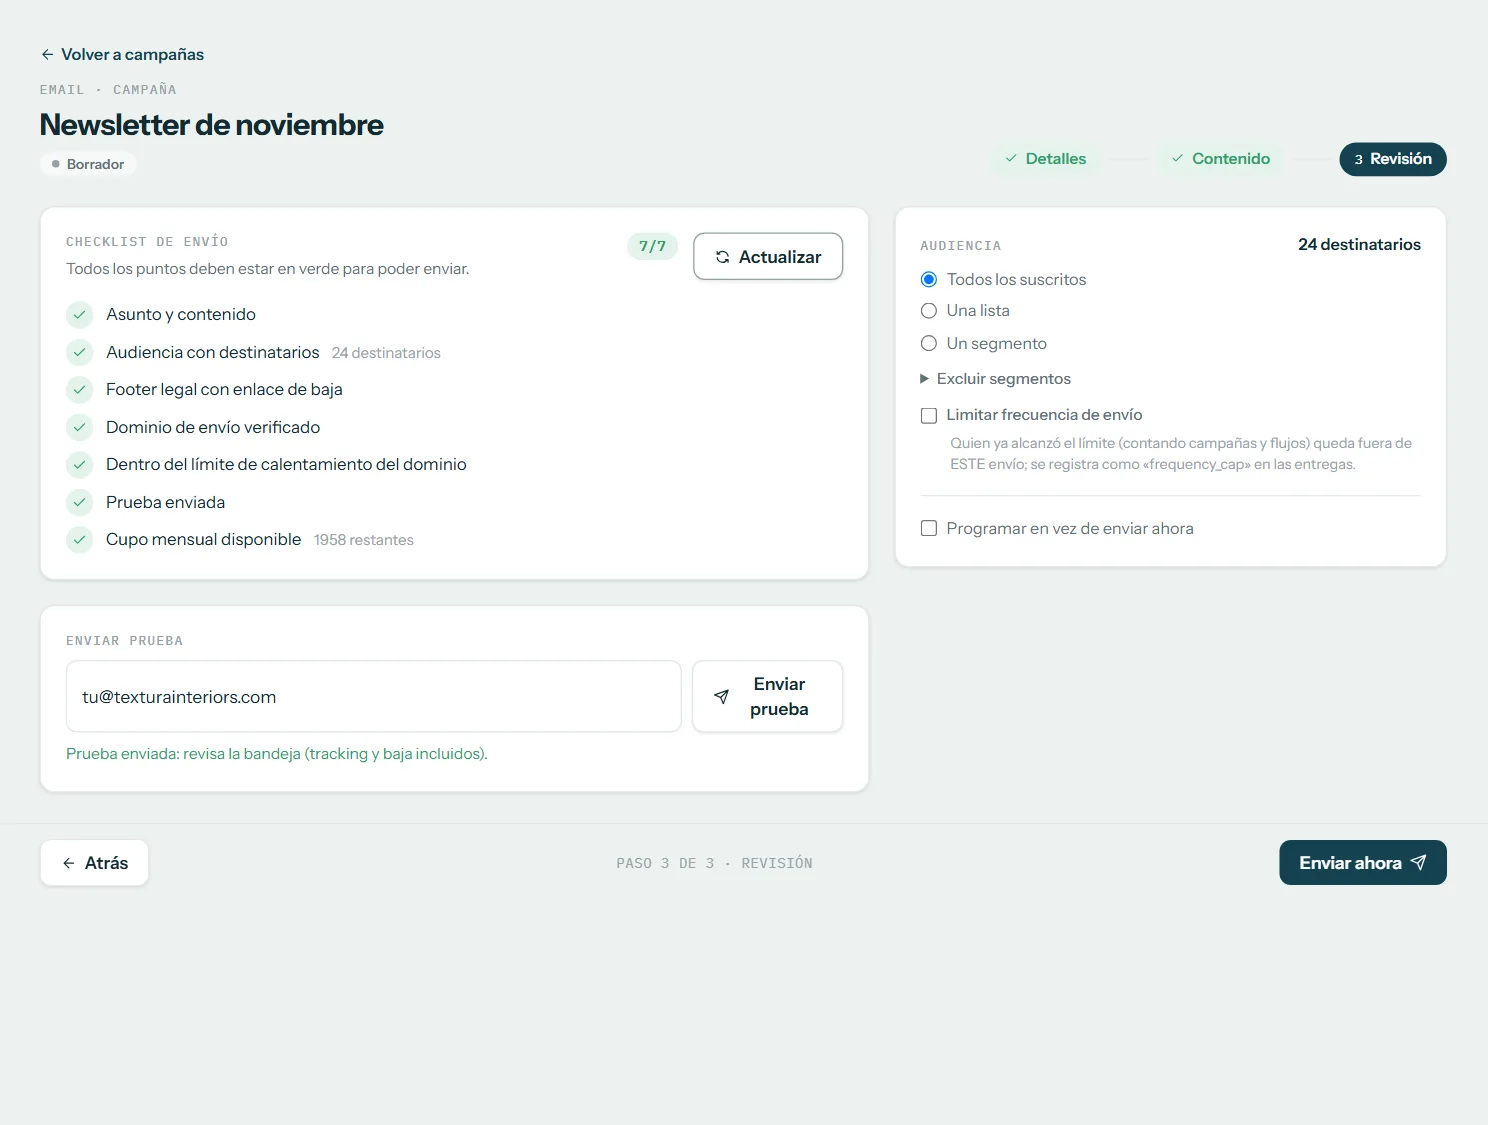
Task: Click the gray dot in Borrador badge
Action: (x=56, y=164)
